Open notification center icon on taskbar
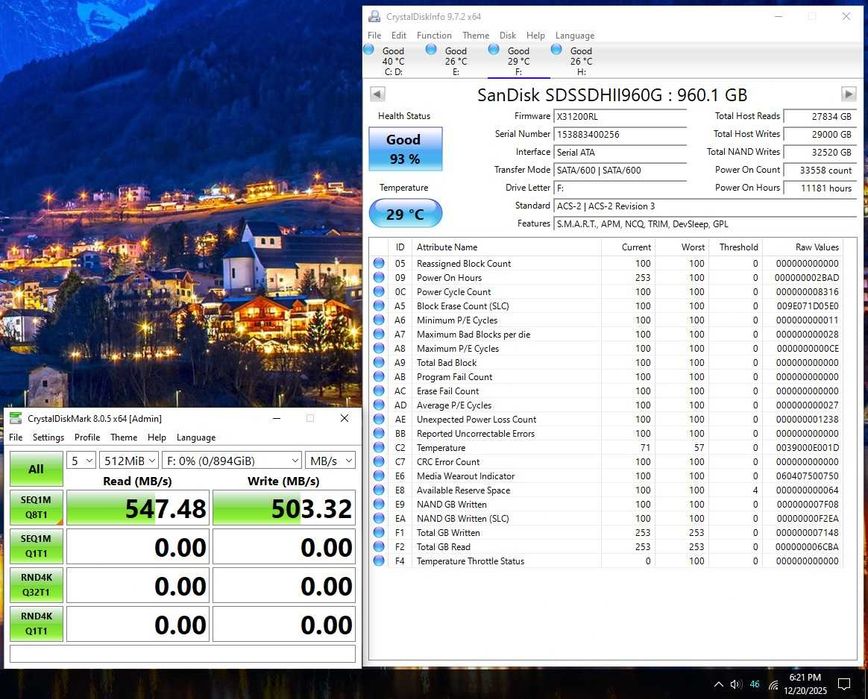Viewport: 868px width, 699px height. 844,685
